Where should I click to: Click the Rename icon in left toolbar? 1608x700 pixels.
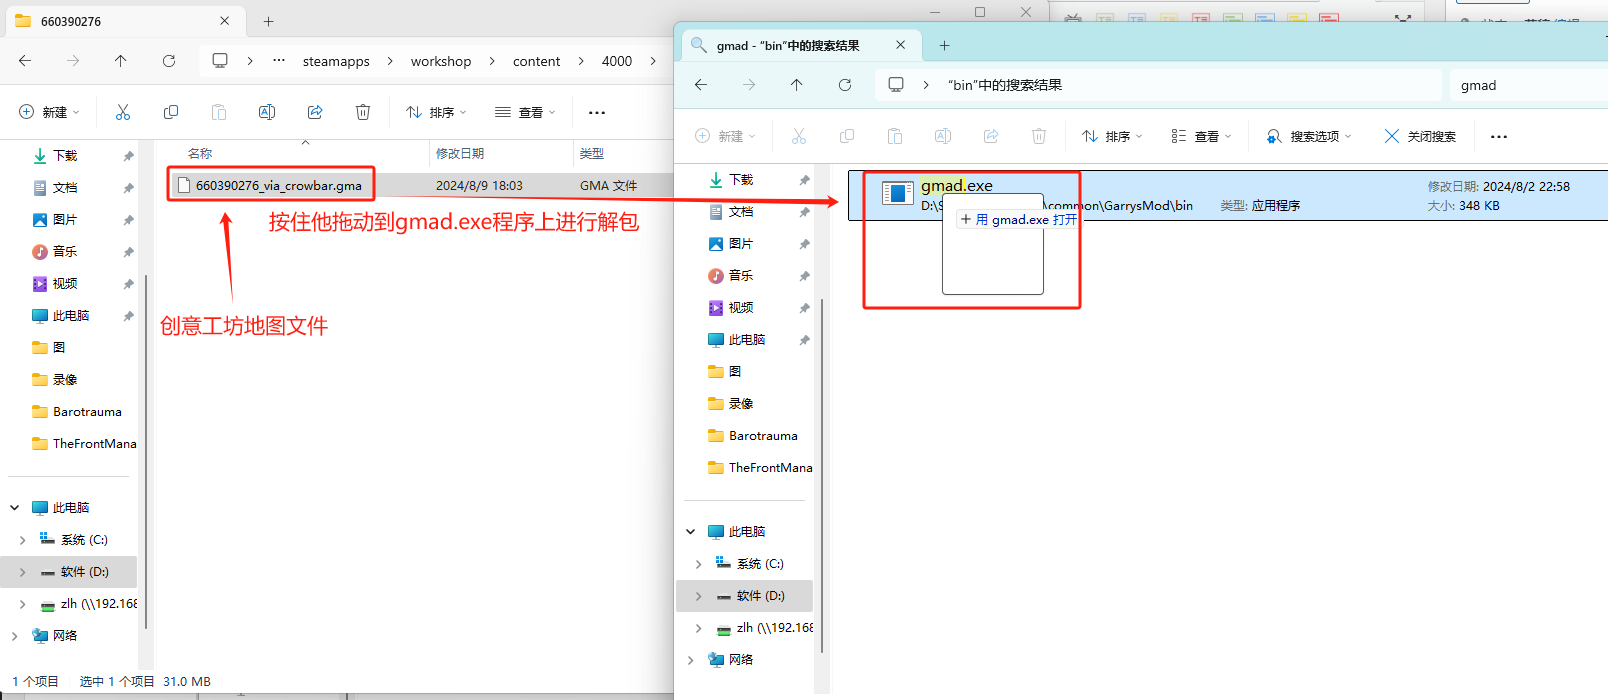[x=267, y=113]
